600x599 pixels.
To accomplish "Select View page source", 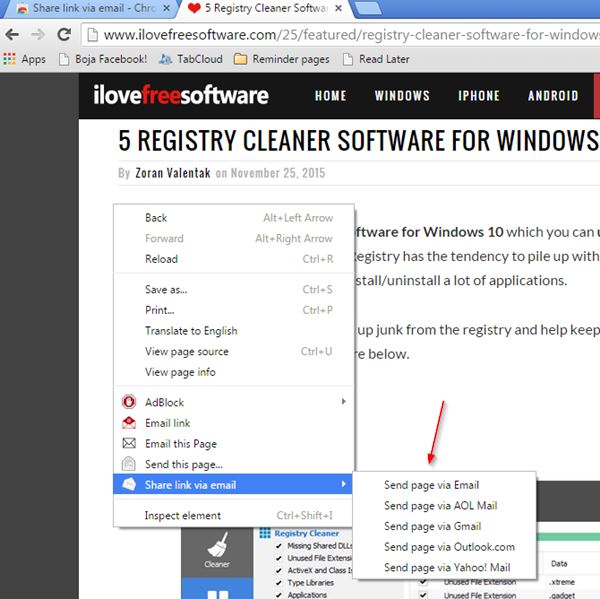I will coord(233,352).
